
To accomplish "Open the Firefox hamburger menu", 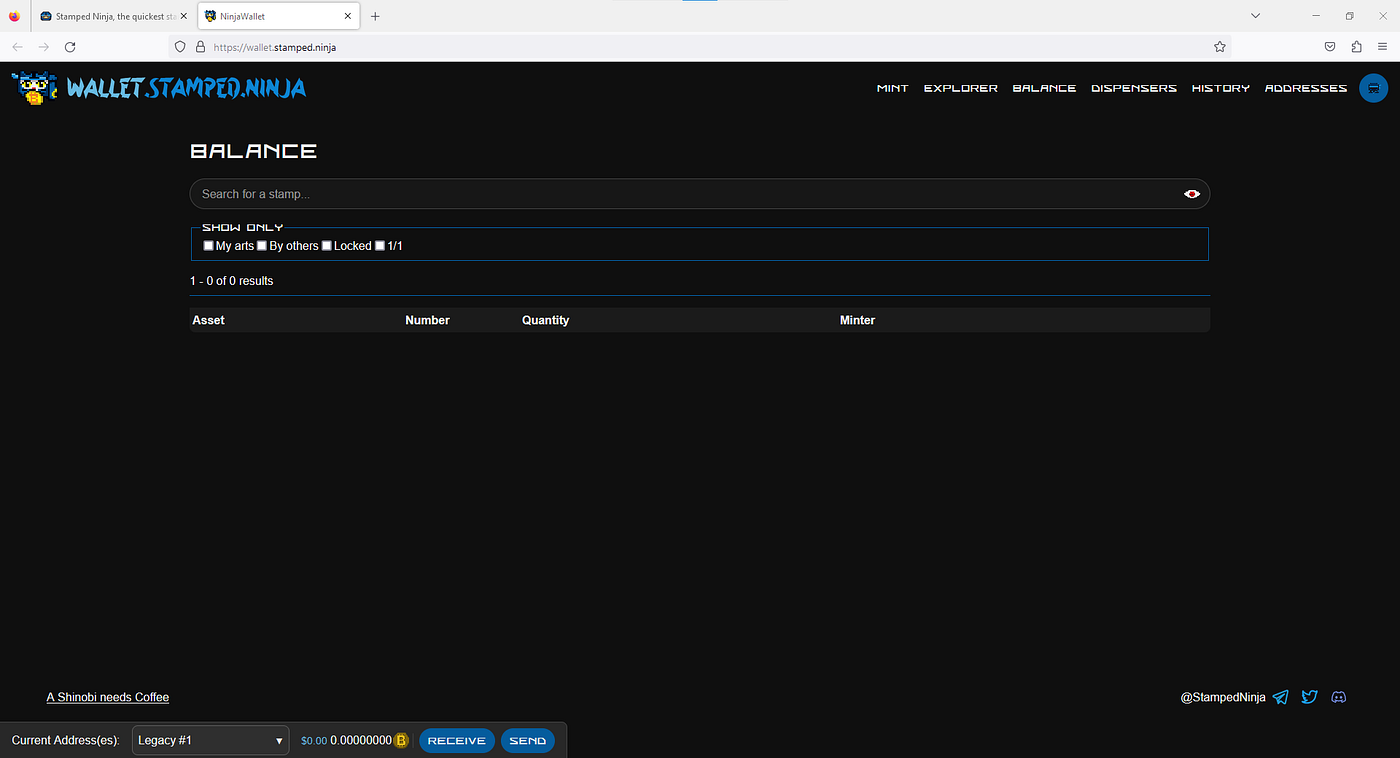I will (x=1383, y=47).
